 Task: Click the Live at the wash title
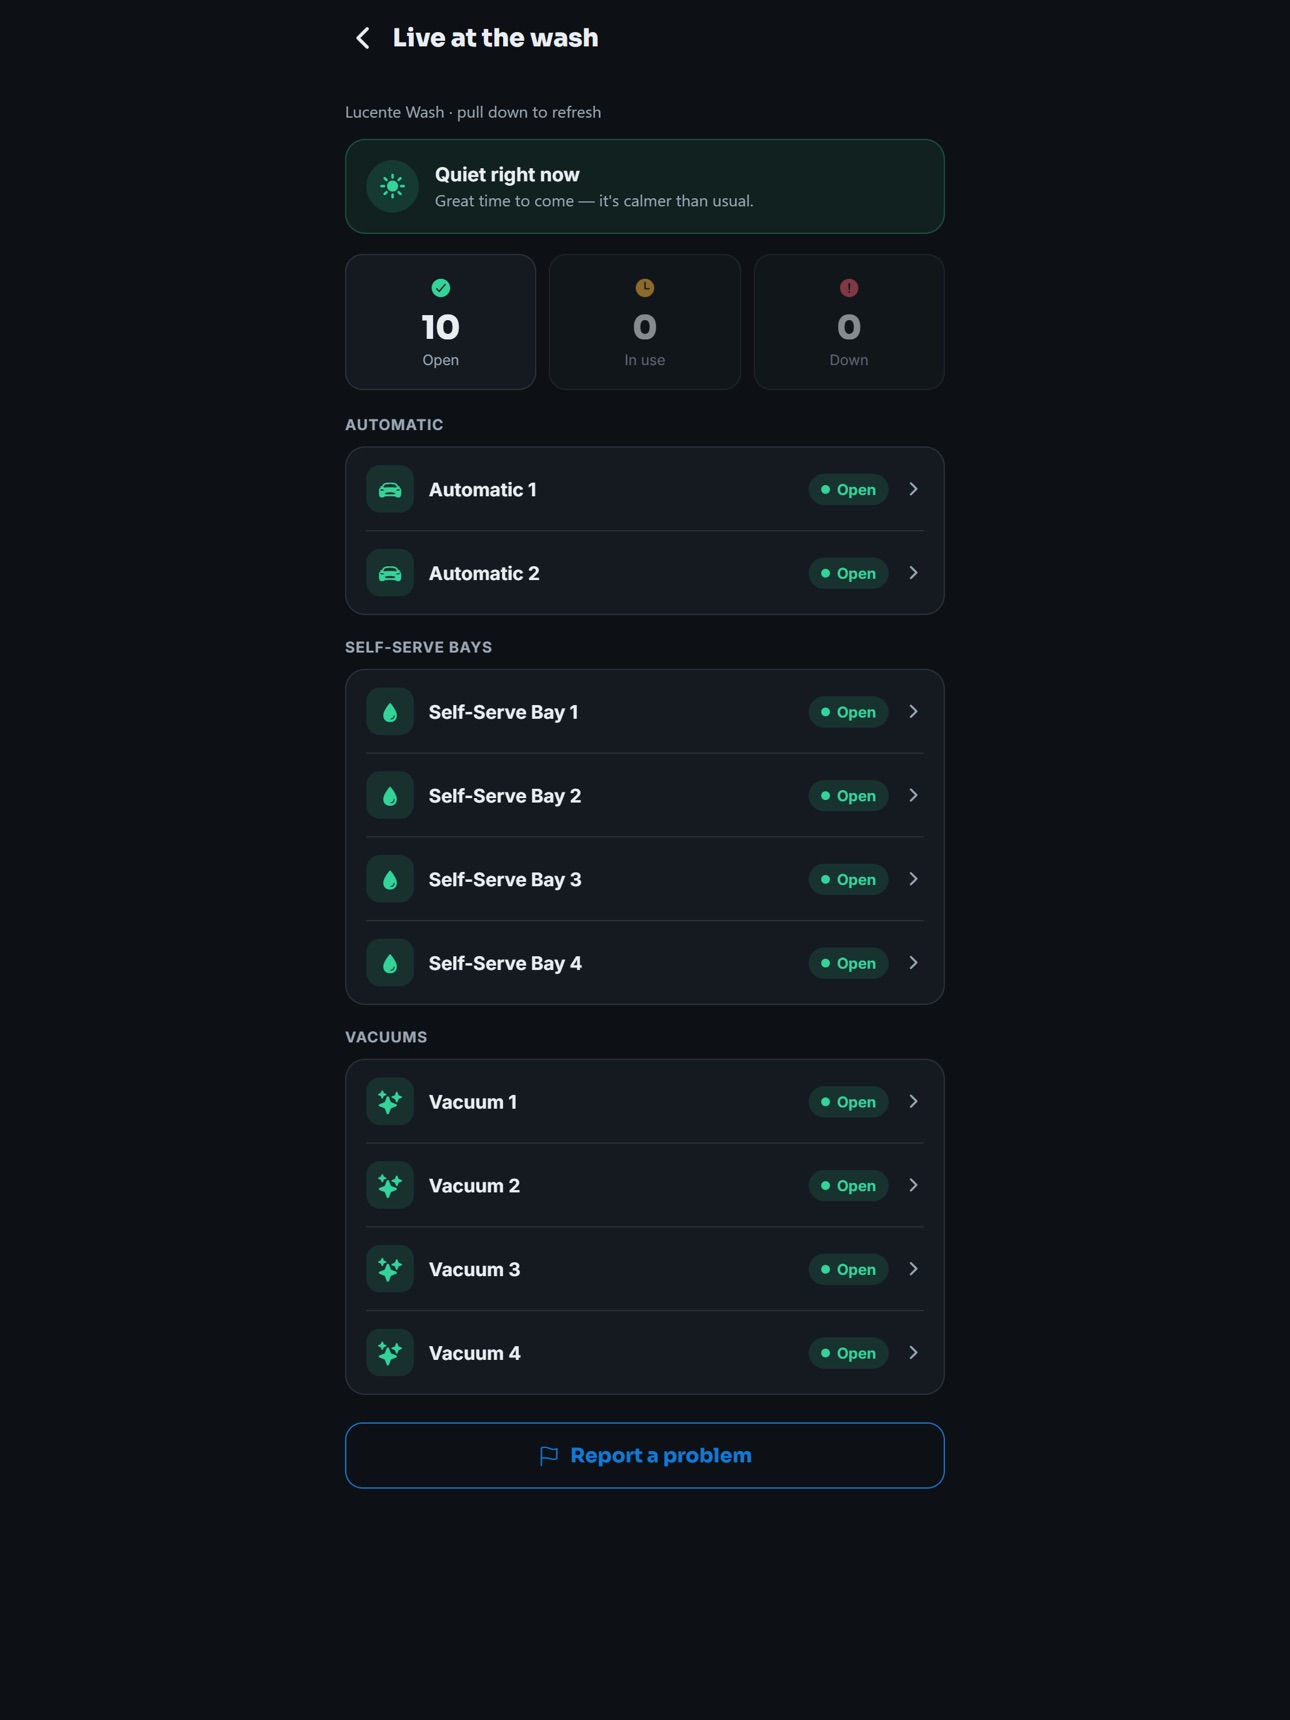(495, 38)
